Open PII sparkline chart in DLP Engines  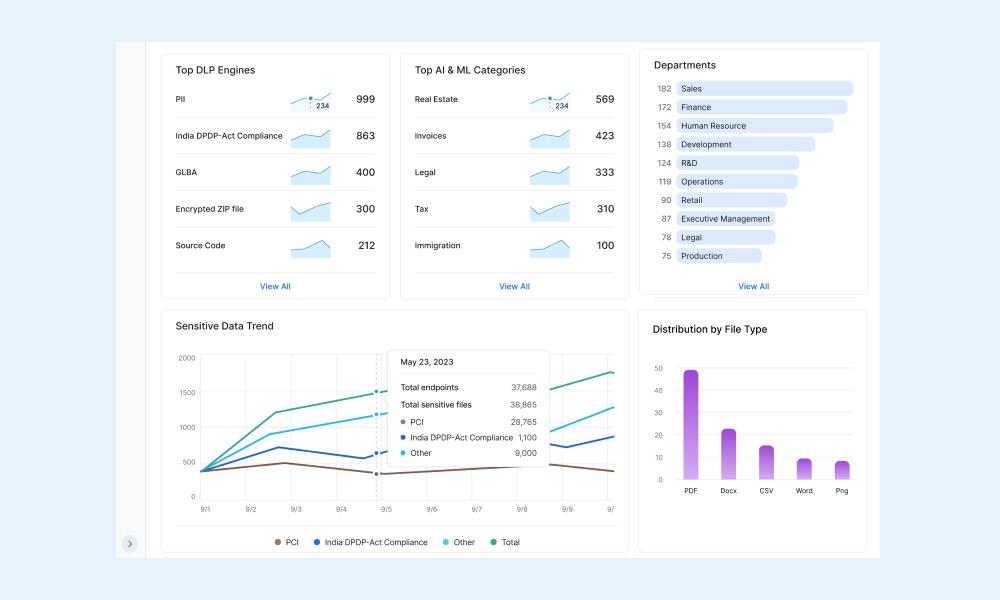pos(310,100)
